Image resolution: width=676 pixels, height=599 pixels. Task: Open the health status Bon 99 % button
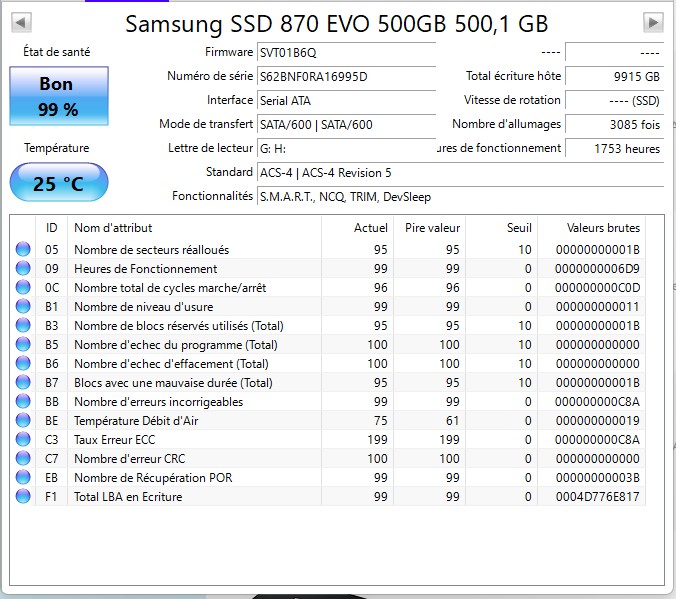59,96
